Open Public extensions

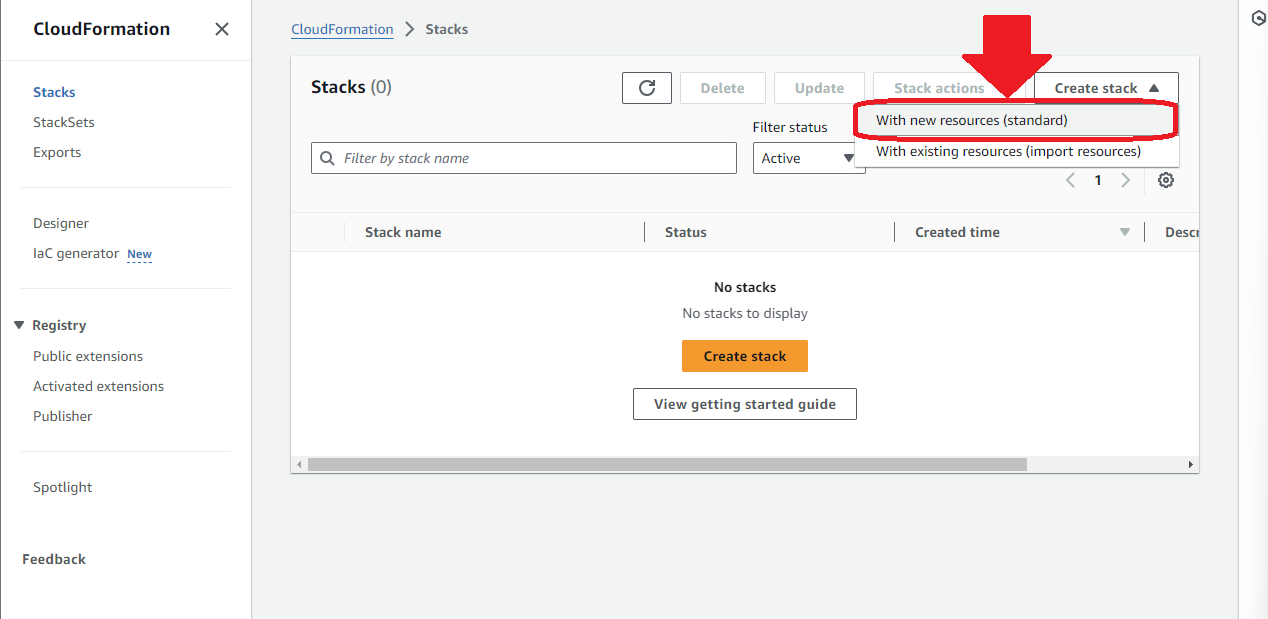pos(88,356)
